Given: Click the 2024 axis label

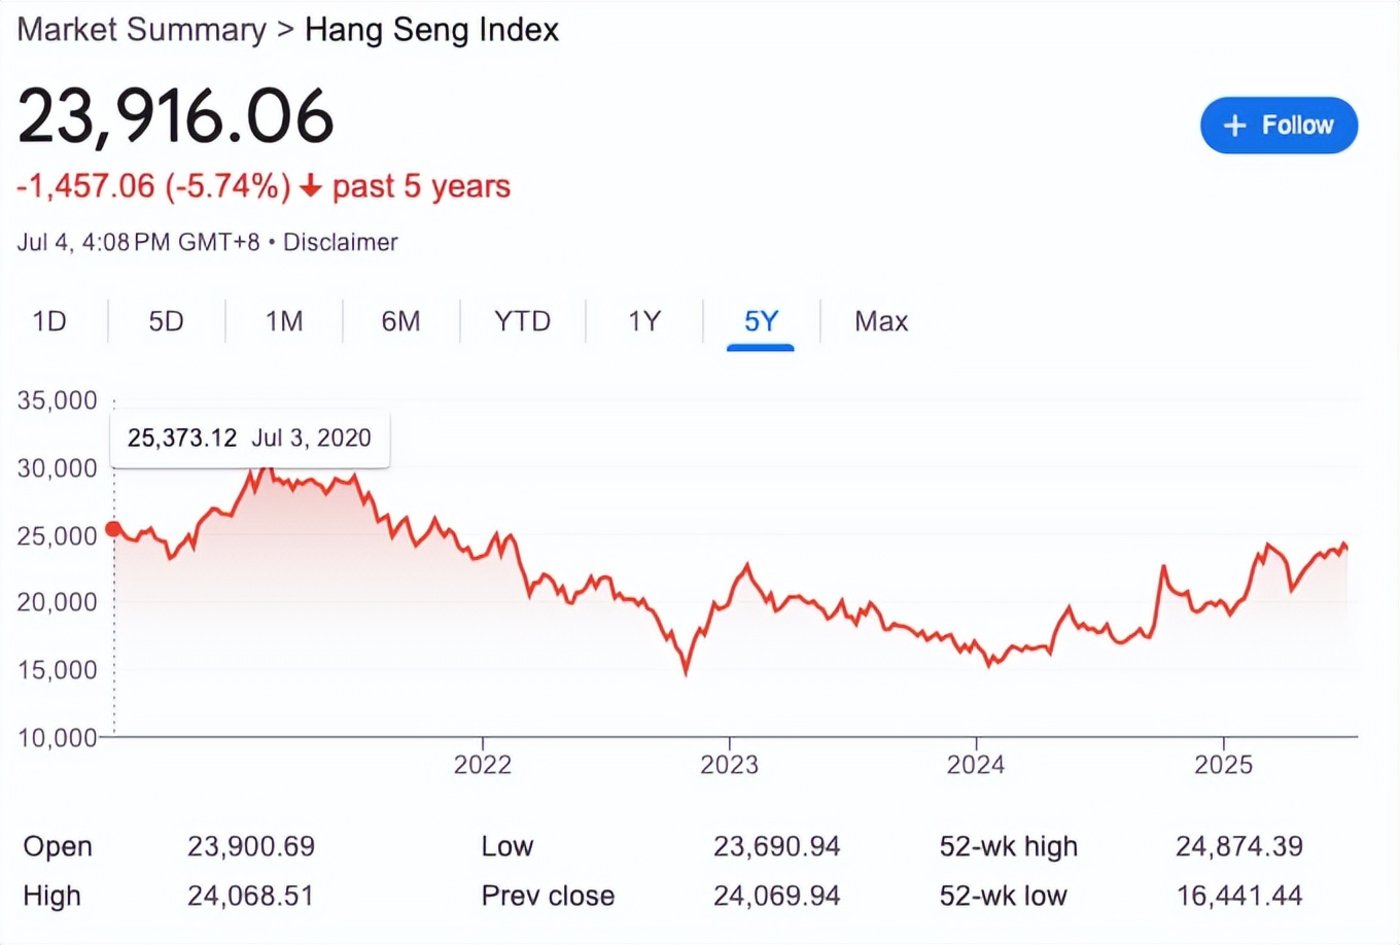Looking at the screenshot, I should coord(976,765).
